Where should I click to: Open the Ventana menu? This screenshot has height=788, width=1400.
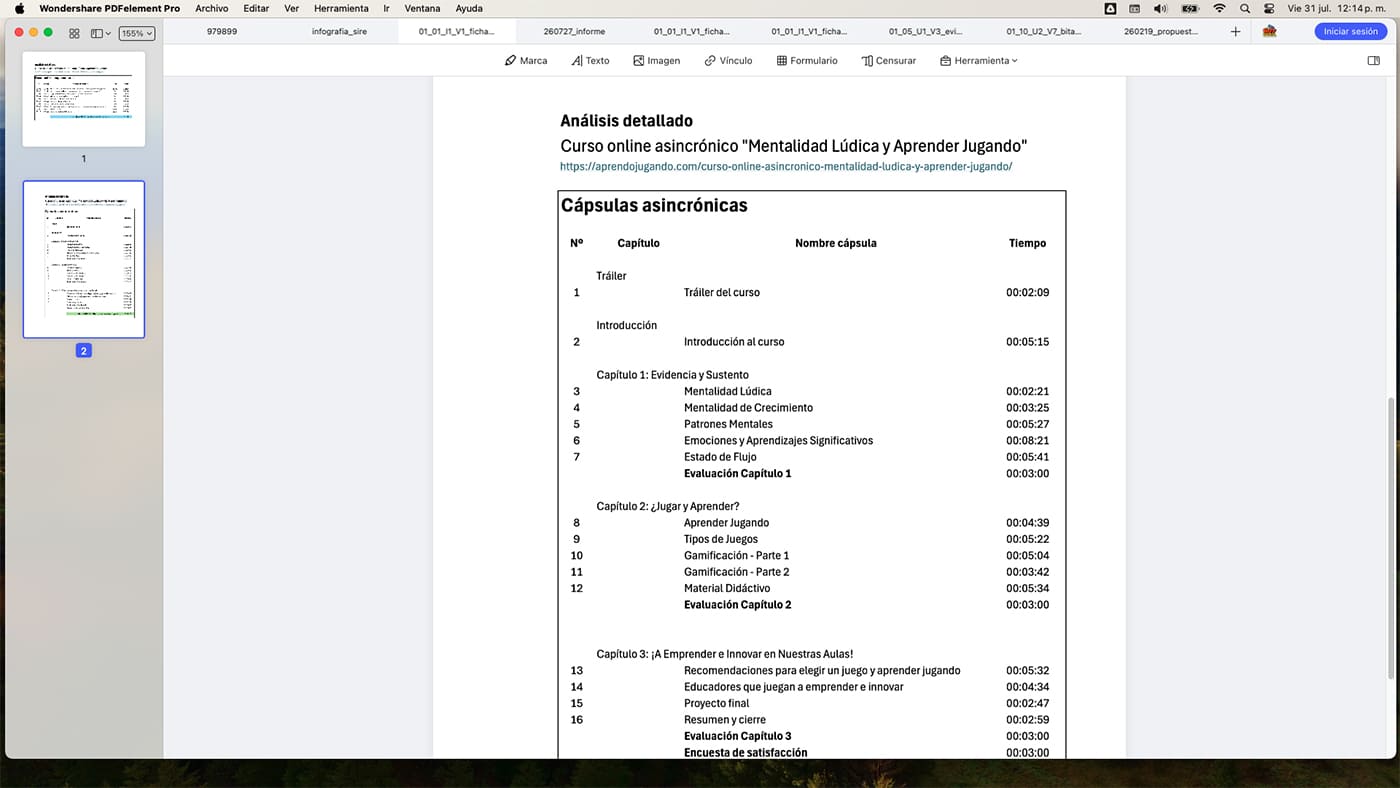422,8
